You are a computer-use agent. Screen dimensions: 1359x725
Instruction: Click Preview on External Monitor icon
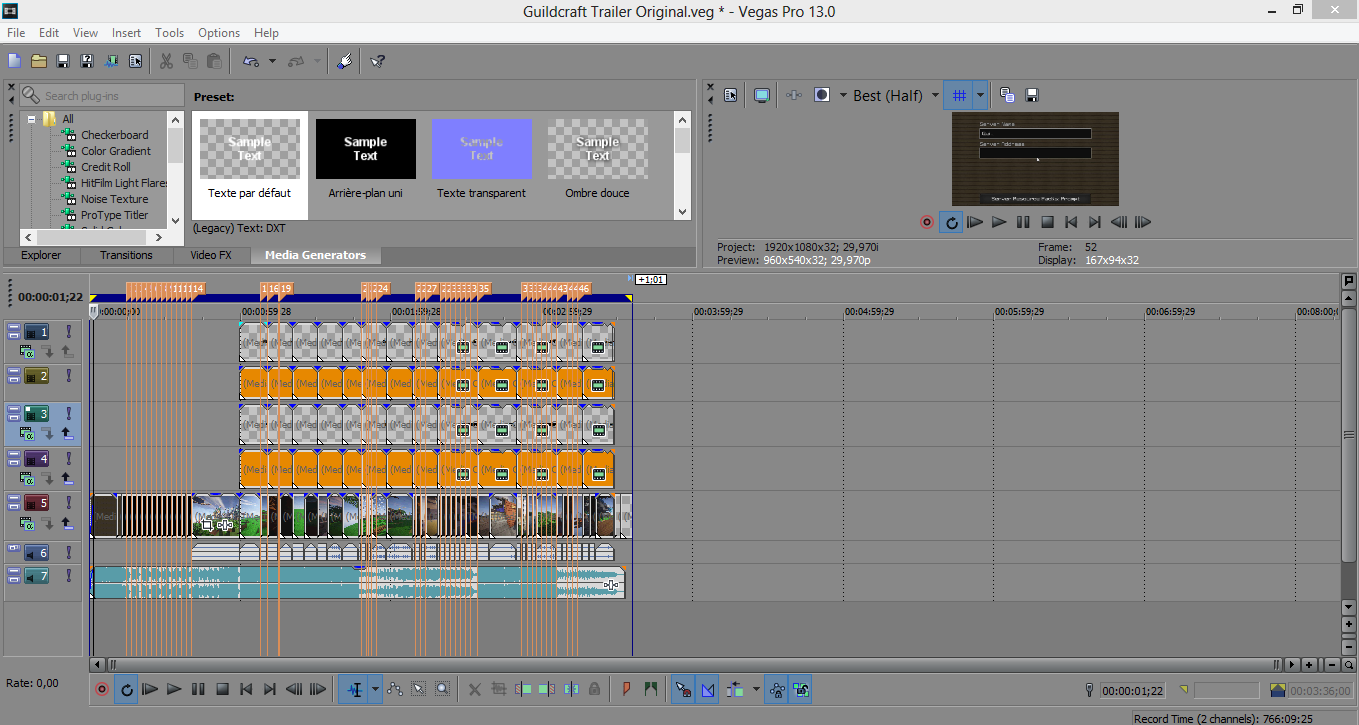762,95
